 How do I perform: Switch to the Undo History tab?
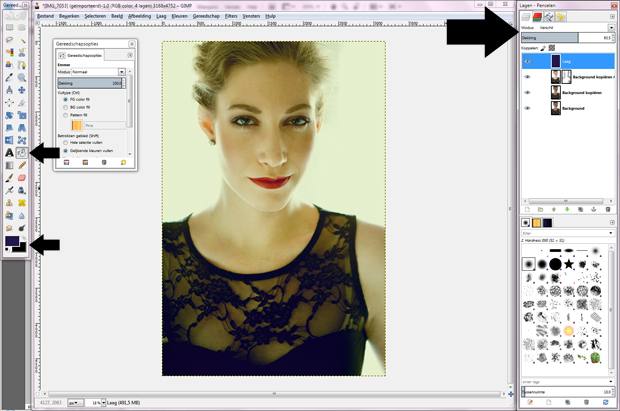[560, 16]
